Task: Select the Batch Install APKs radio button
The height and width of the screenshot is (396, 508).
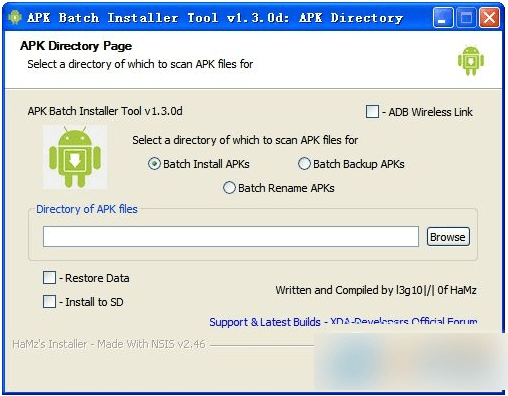Action: click(154, 164)
